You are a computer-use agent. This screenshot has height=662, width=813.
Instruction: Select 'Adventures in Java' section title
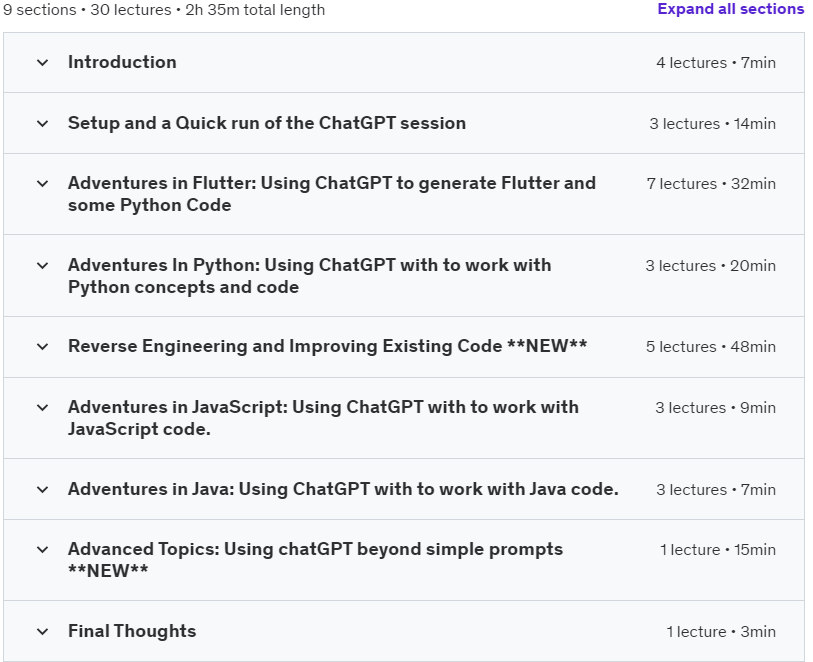pos(343,489)
